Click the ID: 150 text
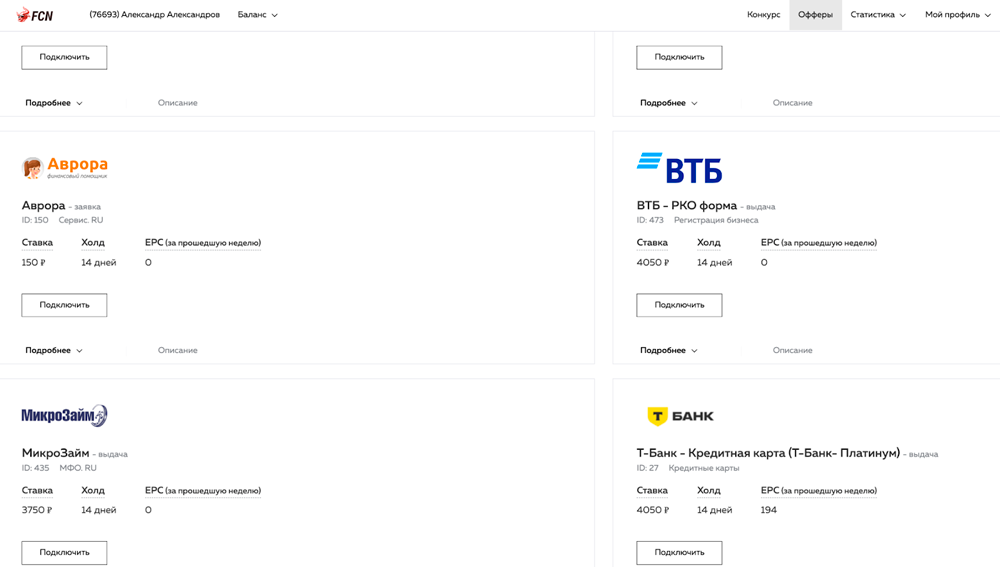 tap(35, 220)
